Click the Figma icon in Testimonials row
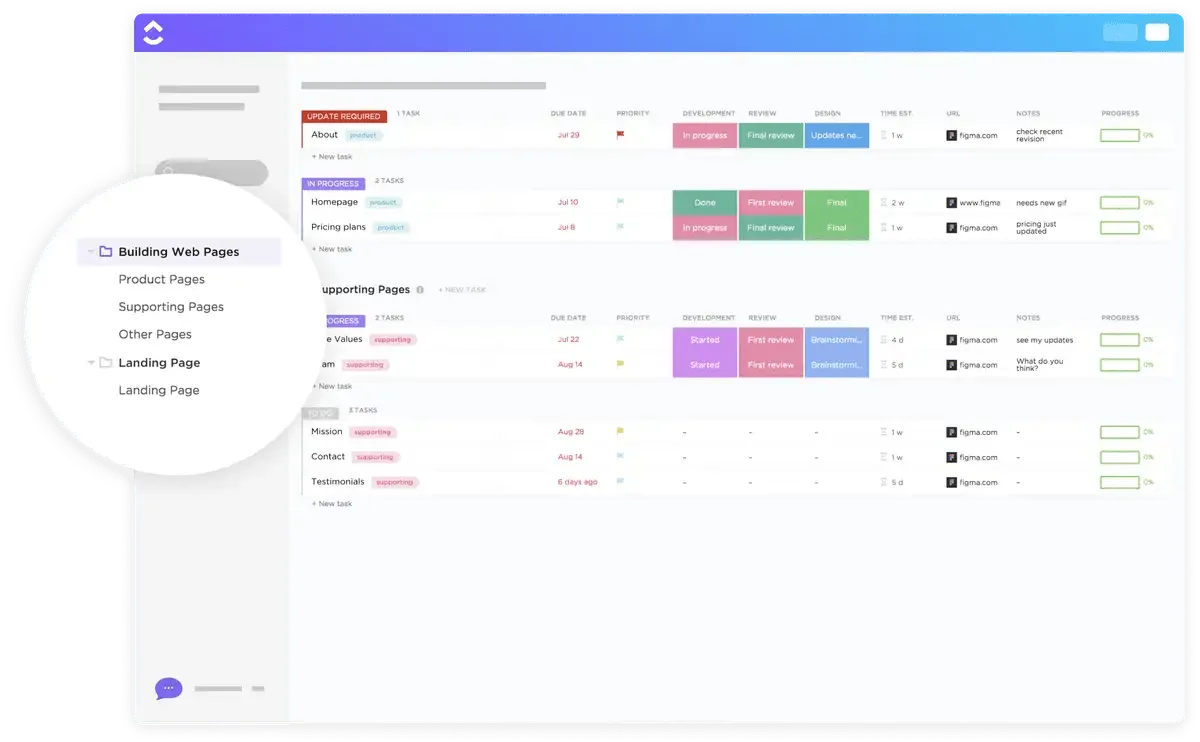The image size is (1200, 742). (x=952, y=482)
